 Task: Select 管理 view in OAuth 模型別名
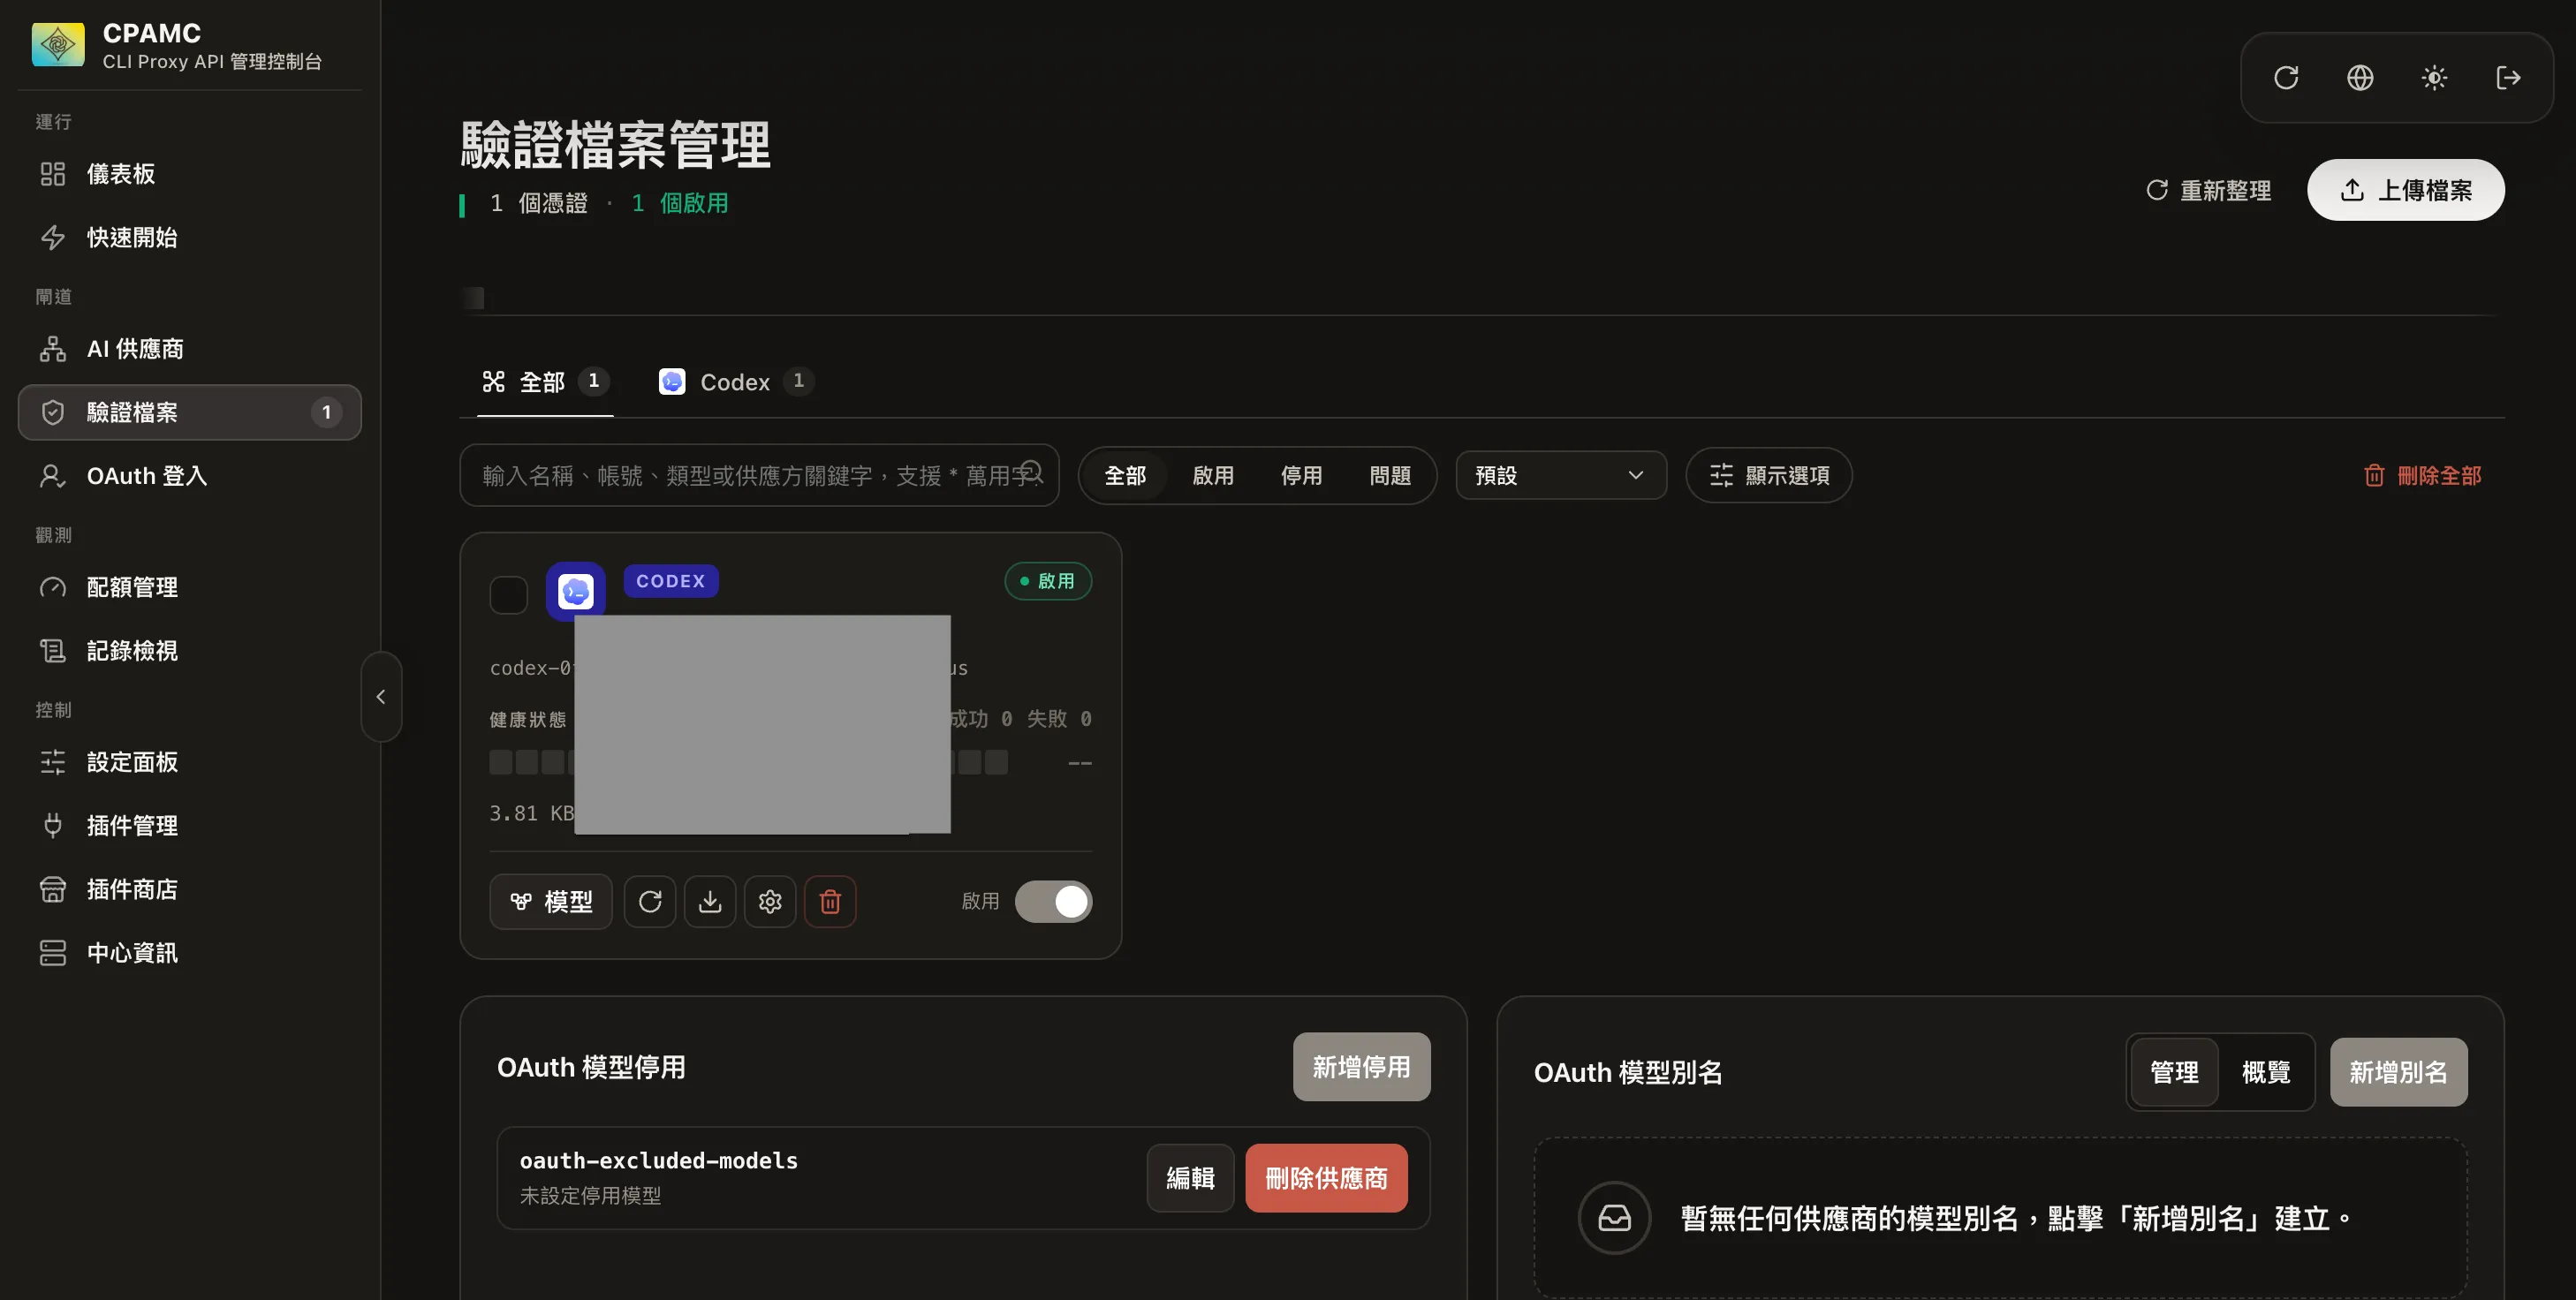pos(2174,1073)
